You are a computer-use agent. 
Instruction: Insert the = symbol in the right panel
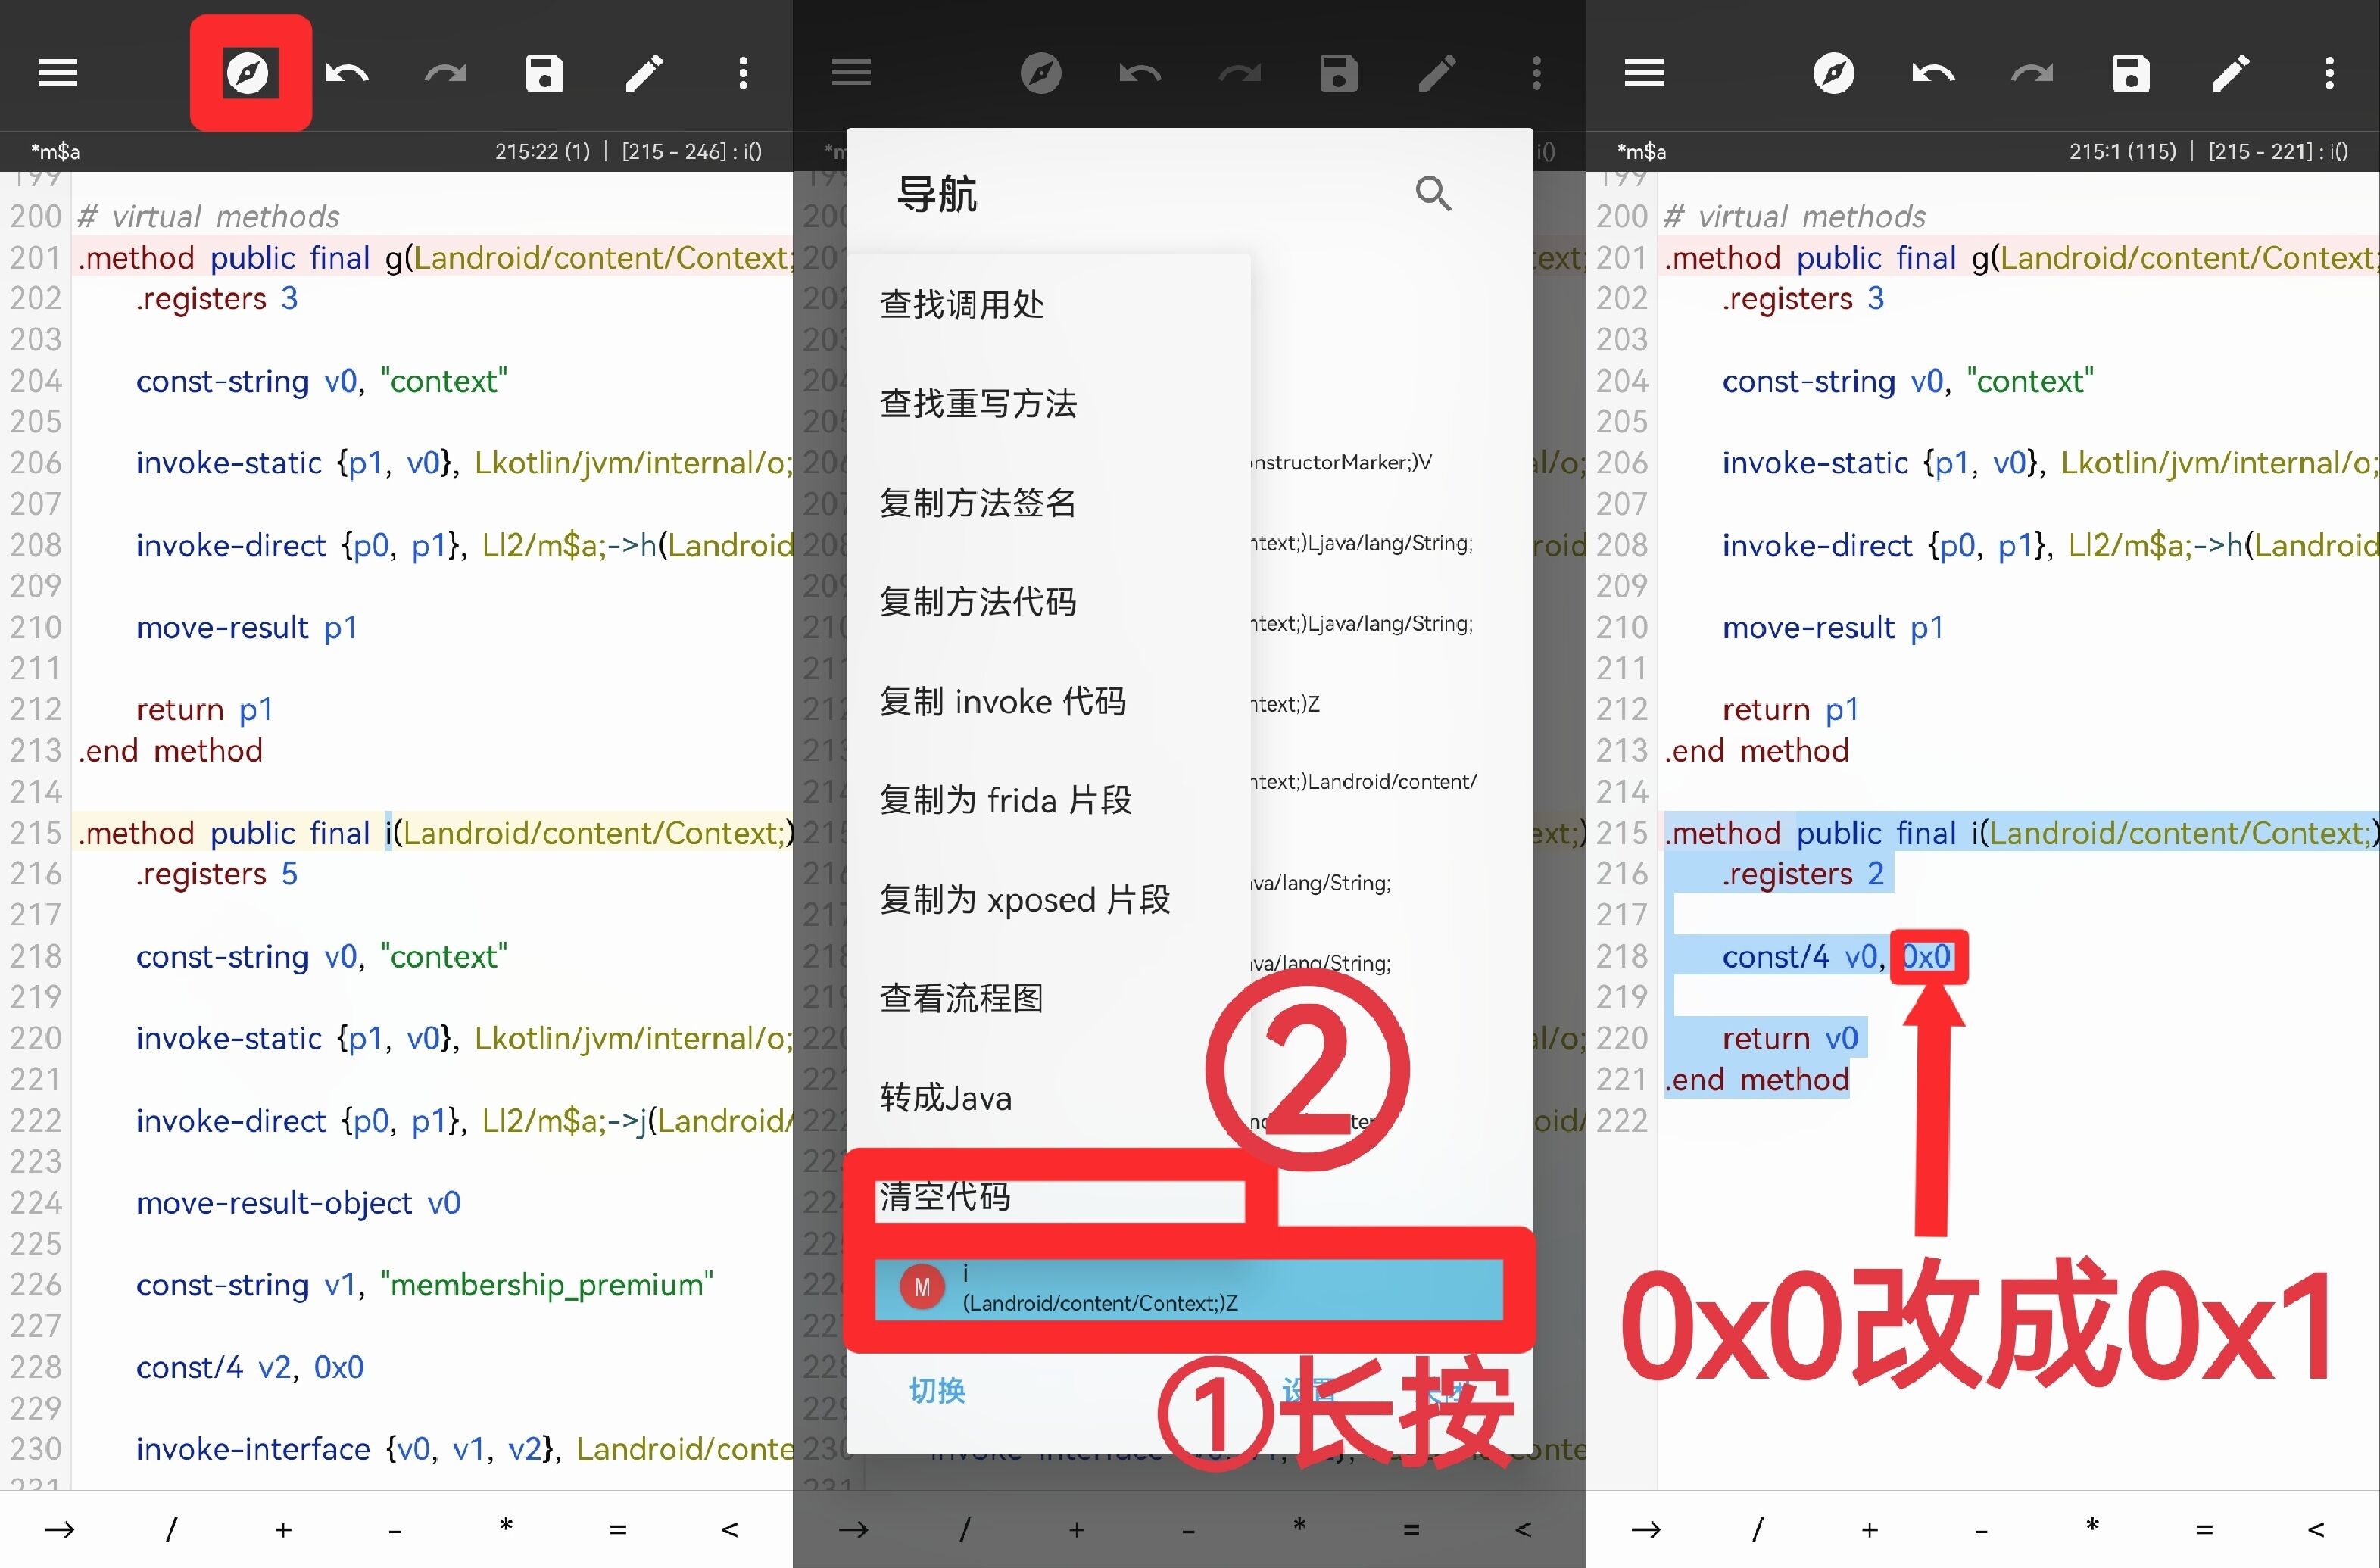(2205, 1529)
